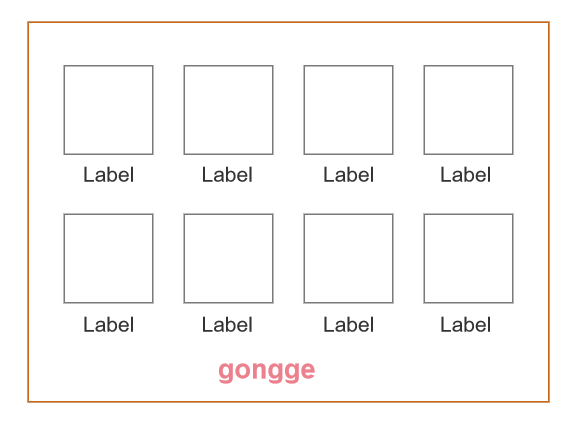Image resolution: width=578 pixels, height=436 pixels.
Task: Click the last box in the bottom row
Action: (469, 258)
